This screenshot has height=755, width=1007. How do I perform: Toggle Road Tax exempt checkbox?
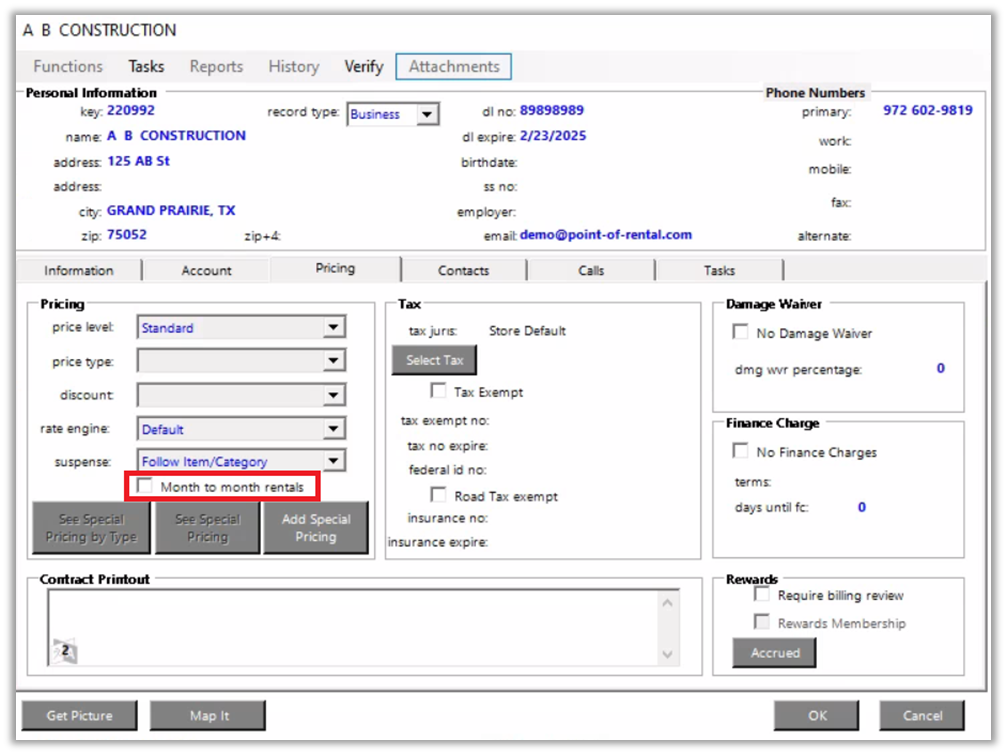coord(438,496)
